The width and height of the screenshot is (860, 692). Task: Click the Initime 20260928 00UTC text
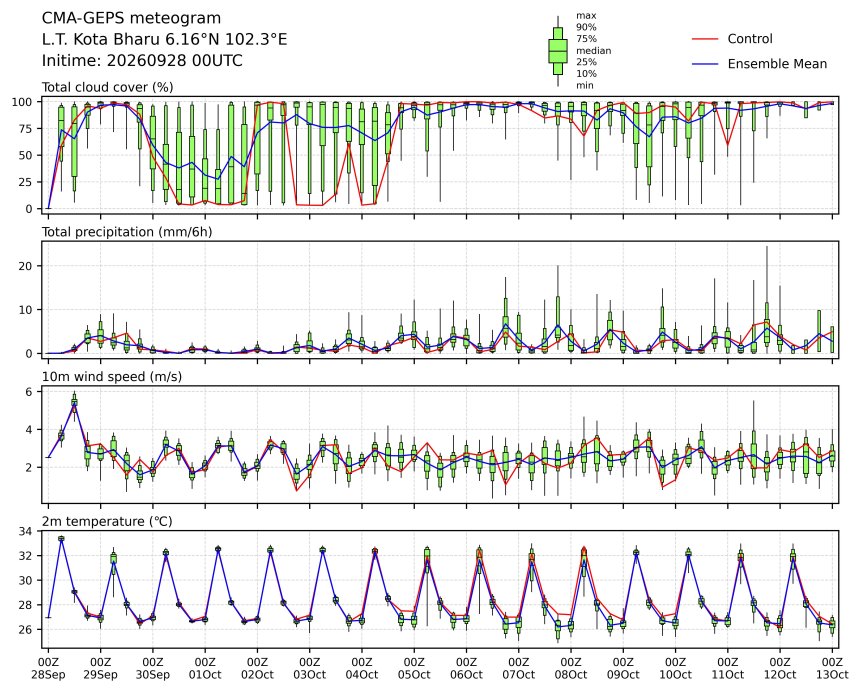[x=142, y=60]
